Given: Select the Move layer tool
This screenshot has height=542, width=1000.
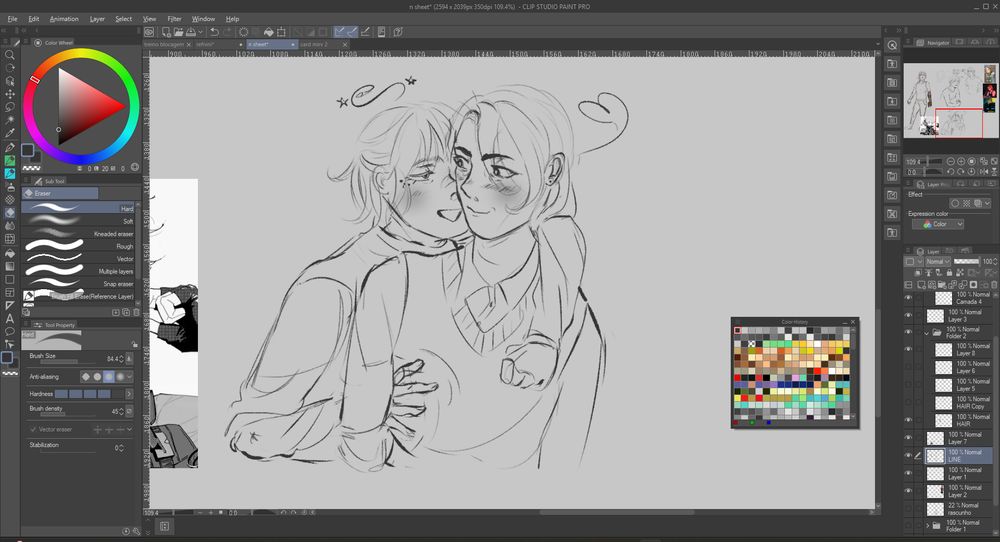Looking at the screenshot, I should 10,94.
